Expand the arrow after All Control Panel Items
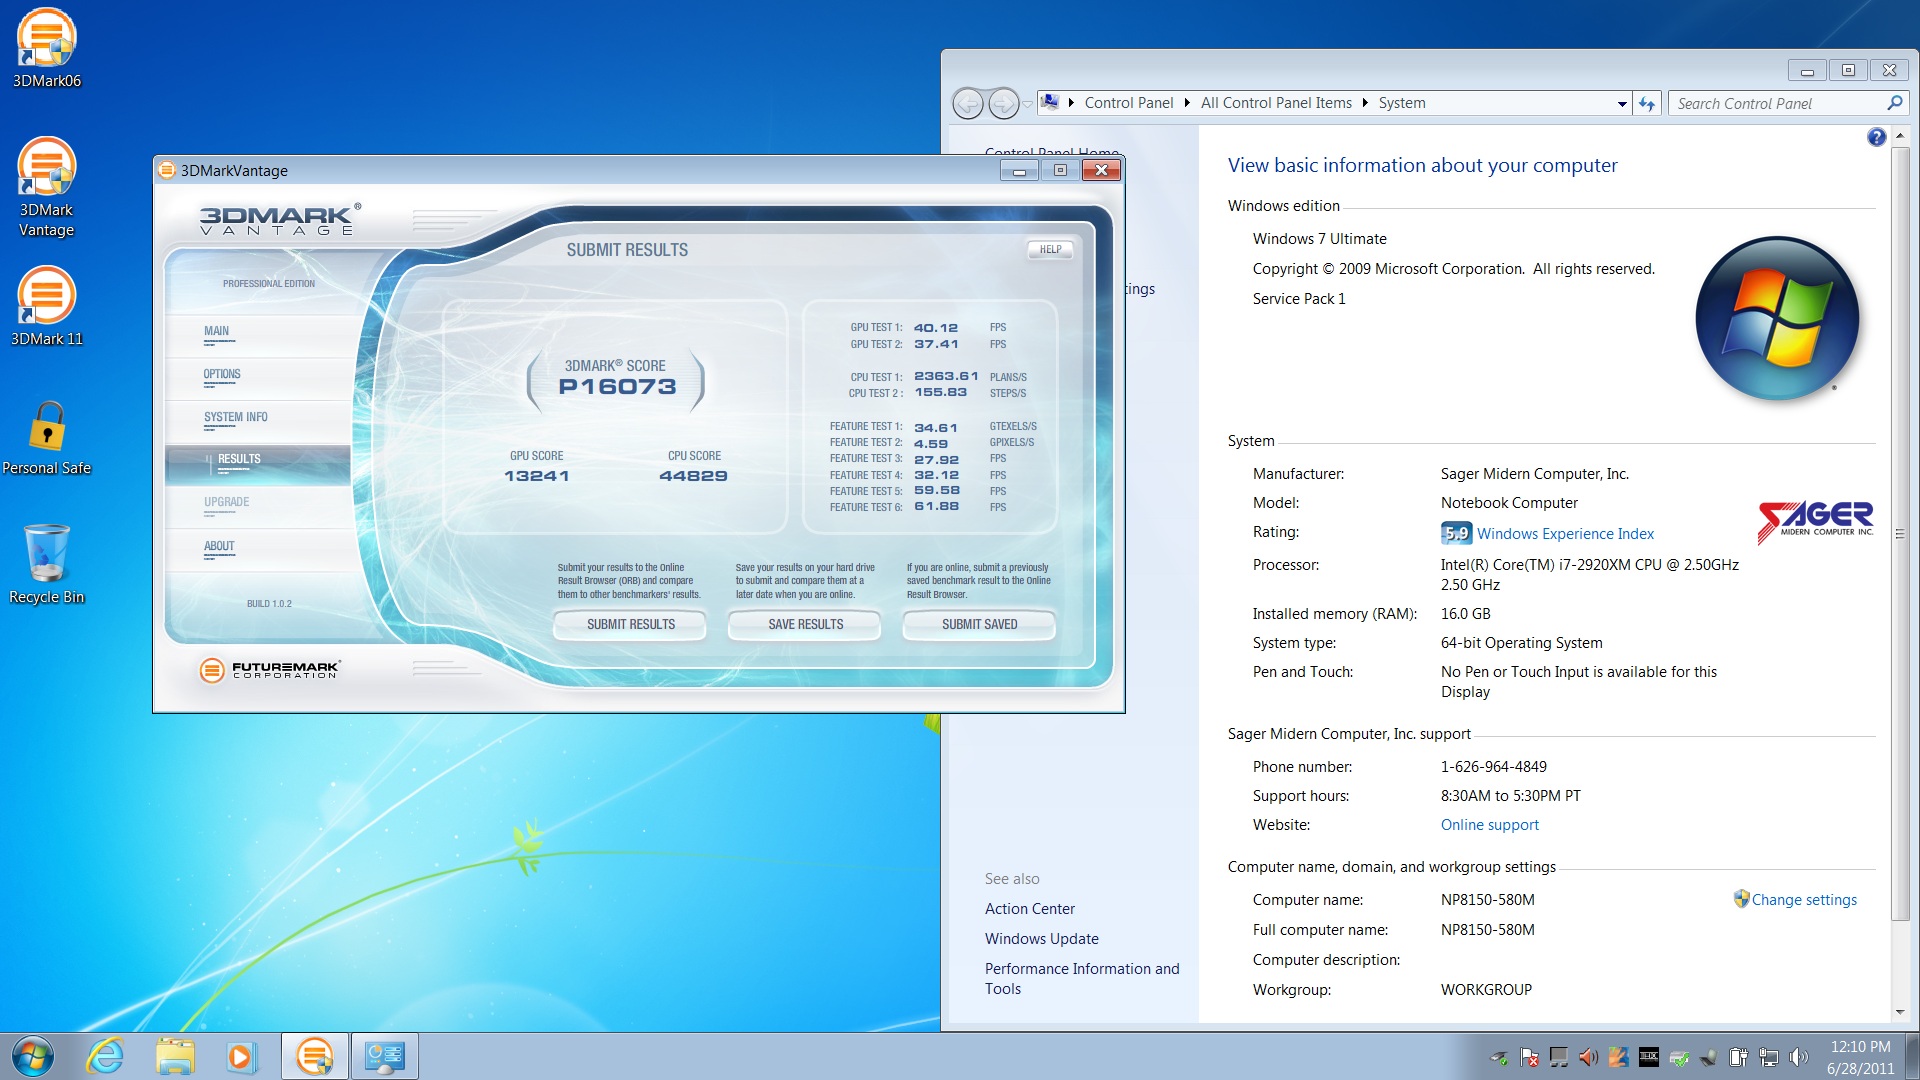 pyautogui.click(x=1365, y=103)
